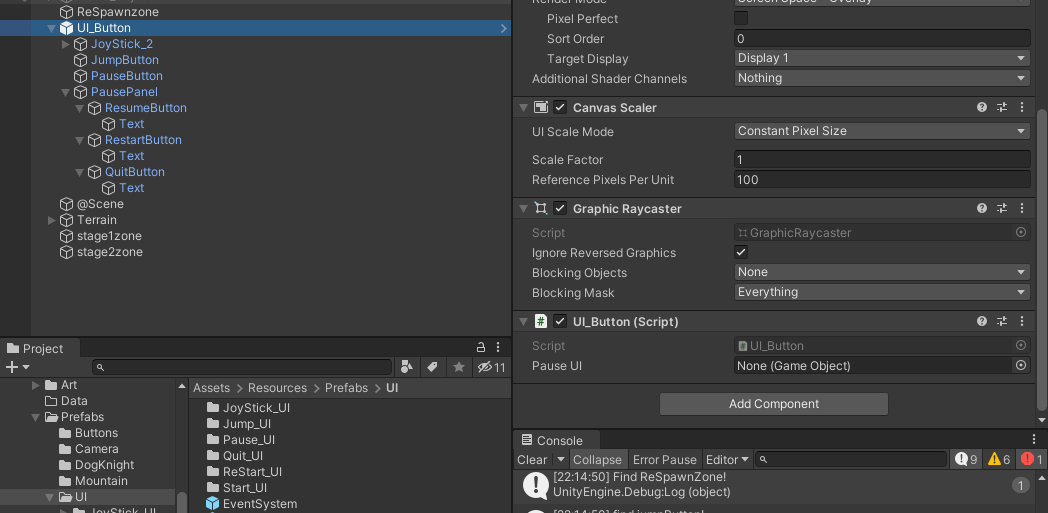Select the EventSystem prefab asset
The image size is (1048, 513).
coord(251,503)
